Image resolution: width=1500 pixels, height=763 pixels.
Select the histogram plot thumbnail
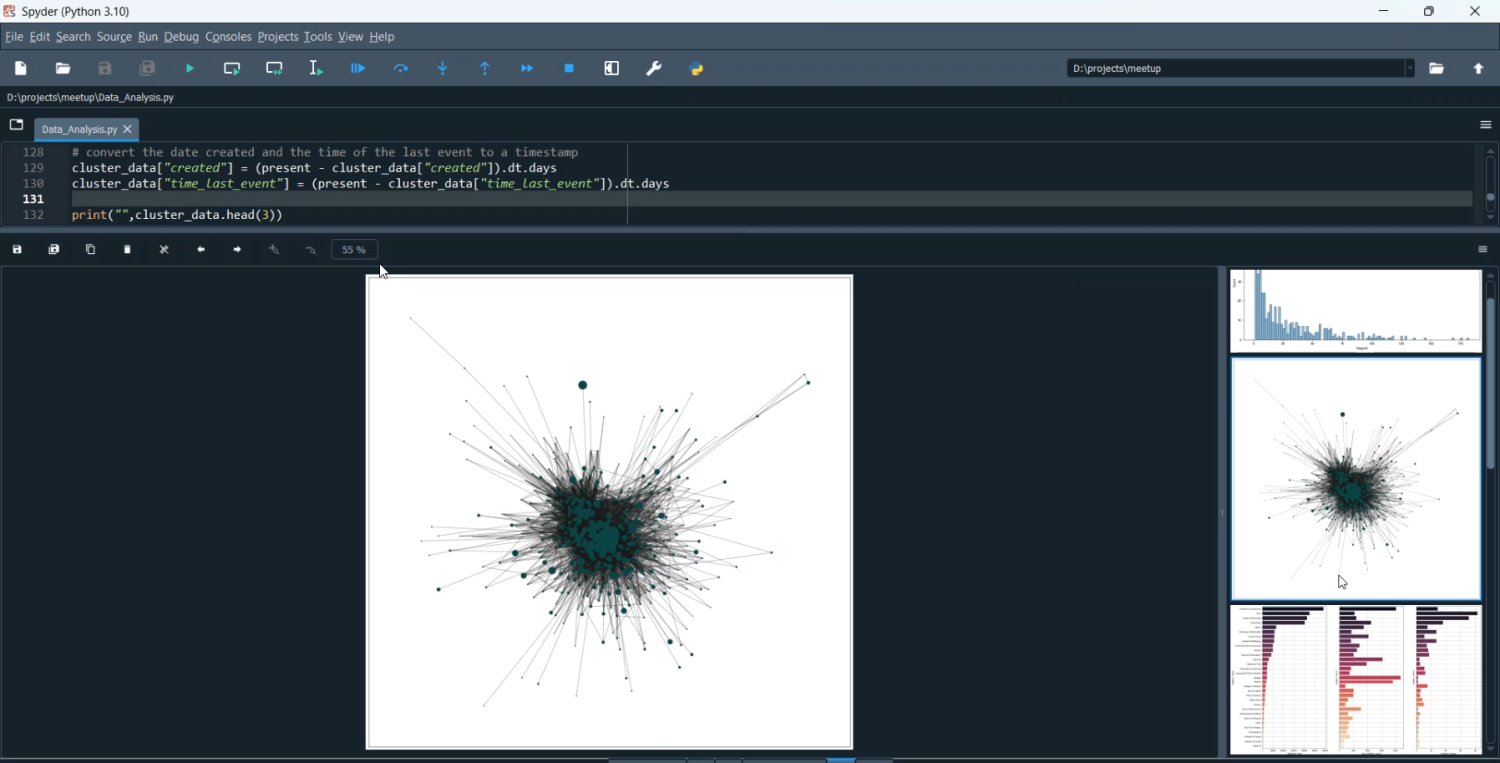(1355, 311)
